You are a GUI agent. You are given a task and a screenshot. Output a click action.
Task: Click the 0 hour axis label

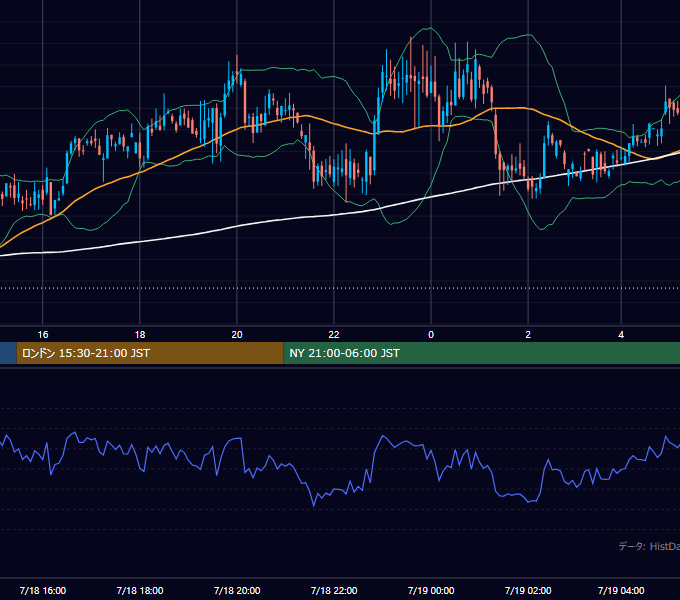pos(431,335)
